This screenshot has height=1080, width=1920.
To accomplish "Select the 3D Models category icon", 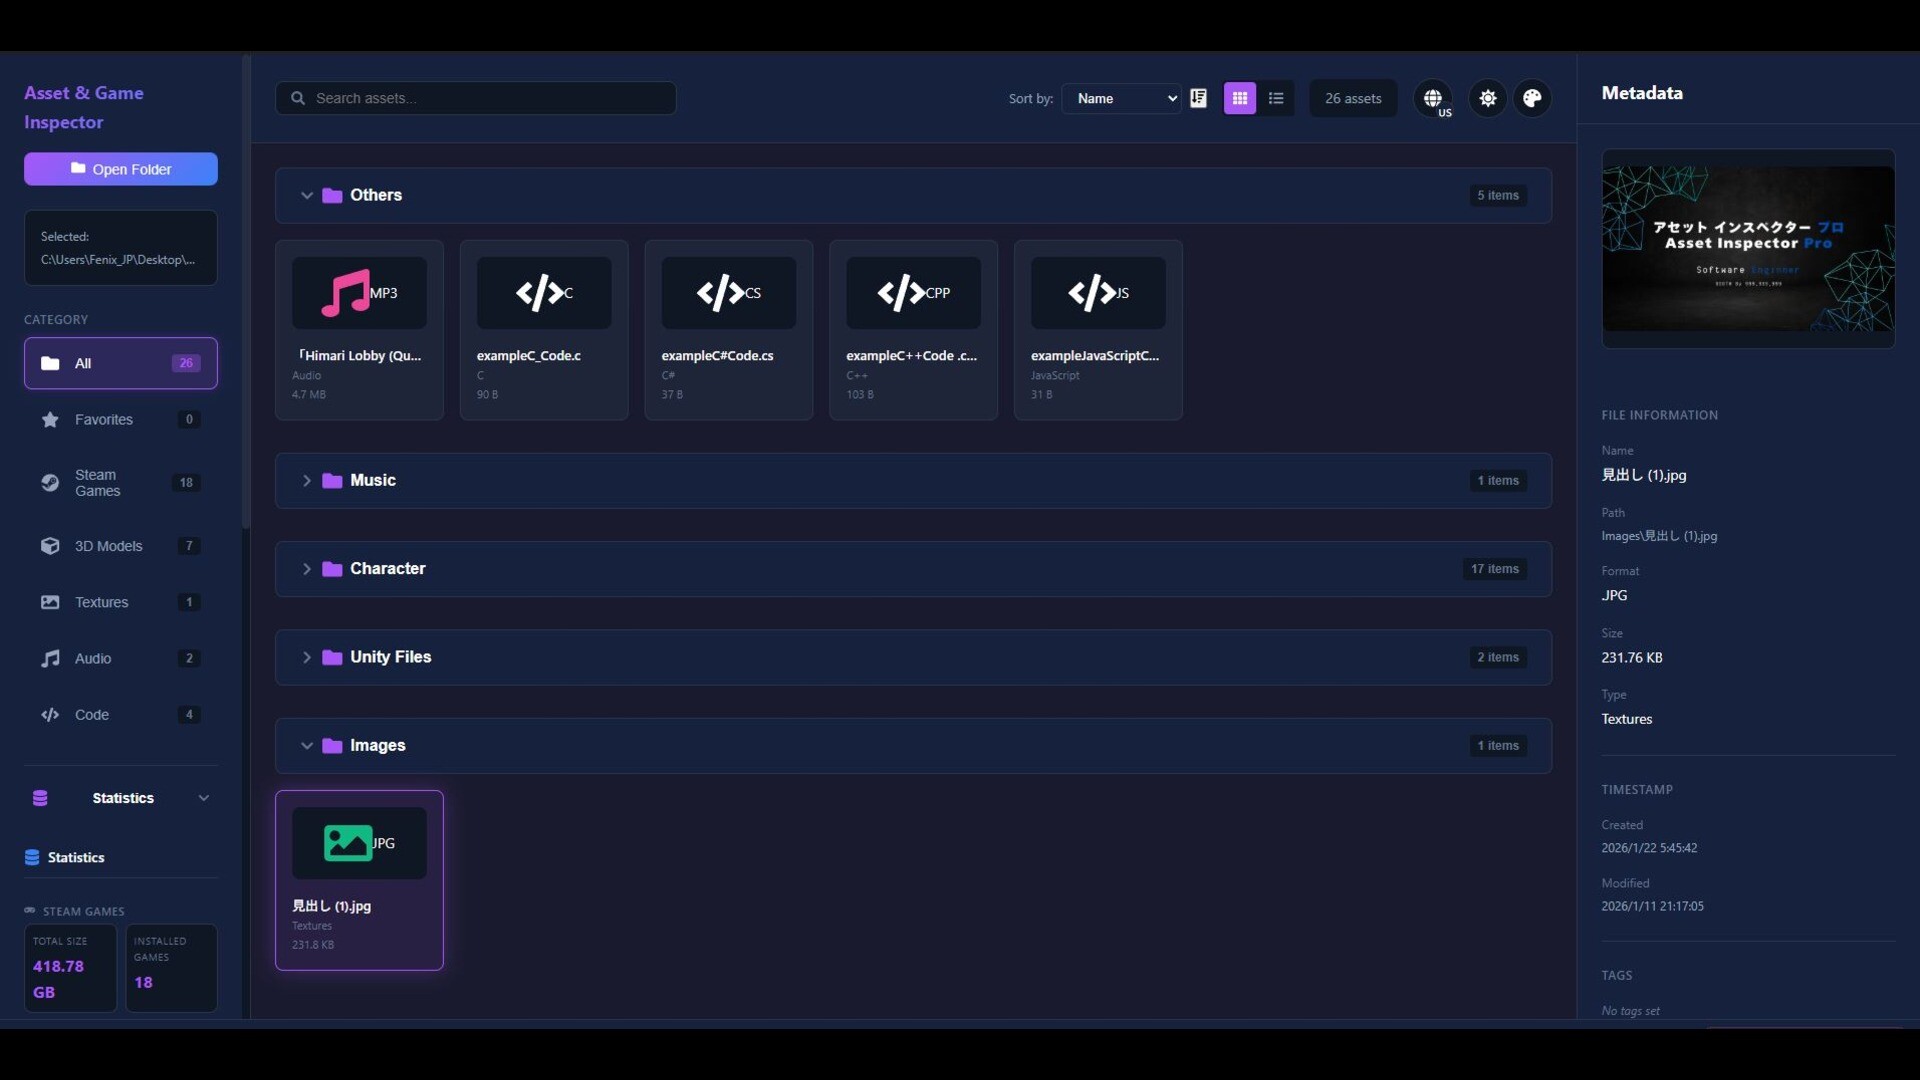I will click(50, 546).
